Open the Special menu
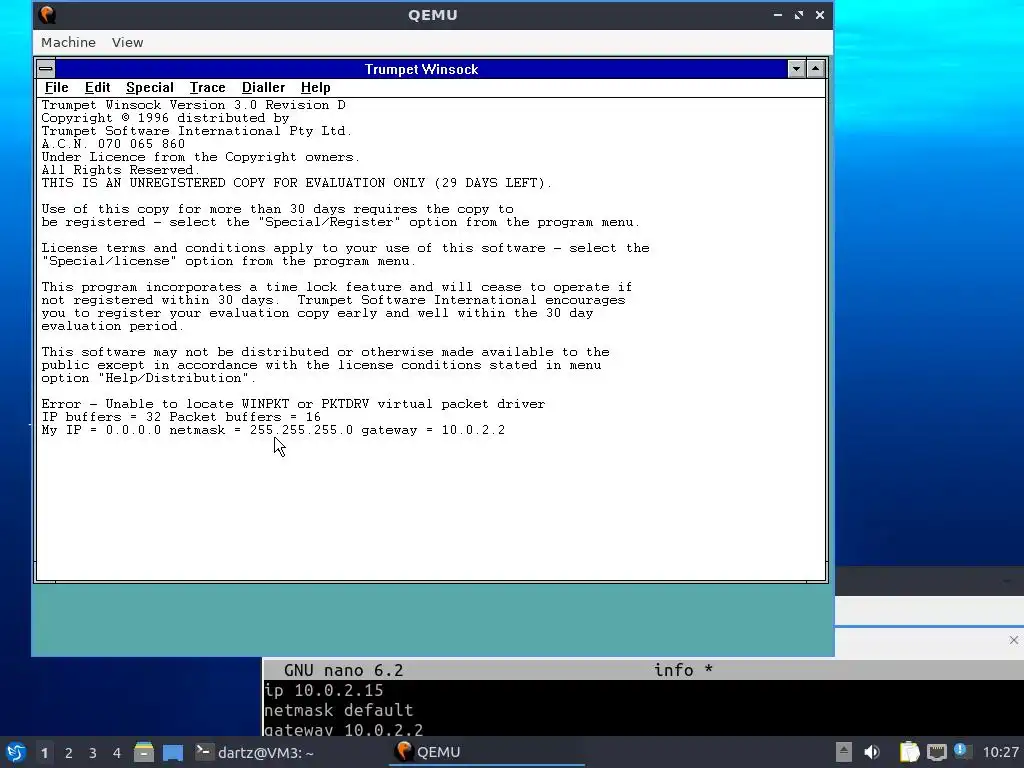The height and width of the screenshot is (768, 1024). (150, 88)
